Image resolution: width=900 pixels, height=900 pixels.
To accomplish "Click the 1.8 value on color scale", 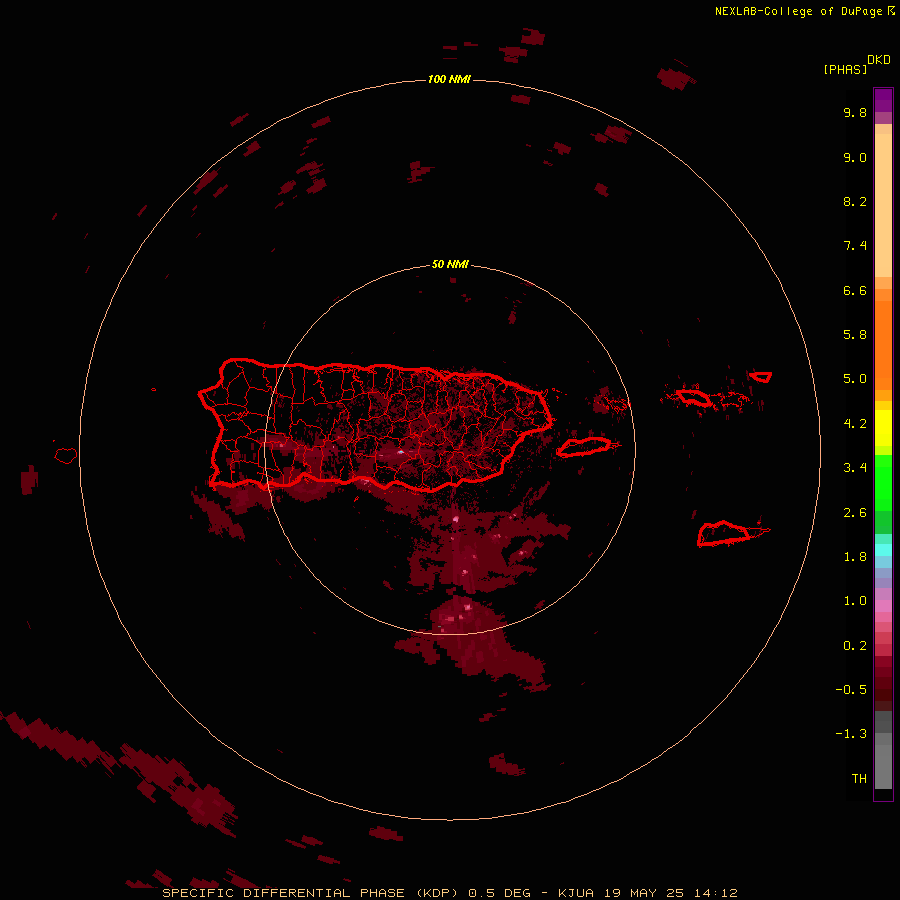I will (x=855, y=557).
